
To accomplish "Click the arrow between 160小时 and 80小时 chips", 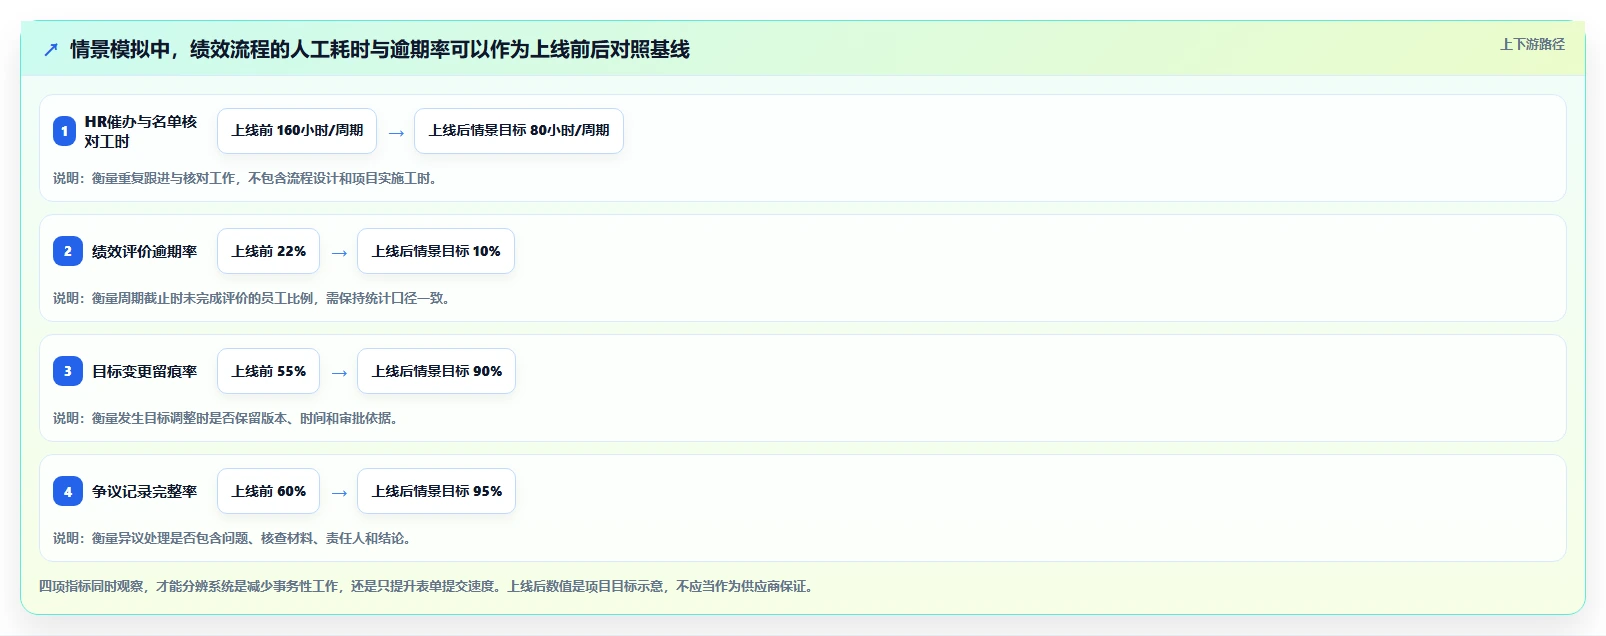I will (x=396, y=133).
